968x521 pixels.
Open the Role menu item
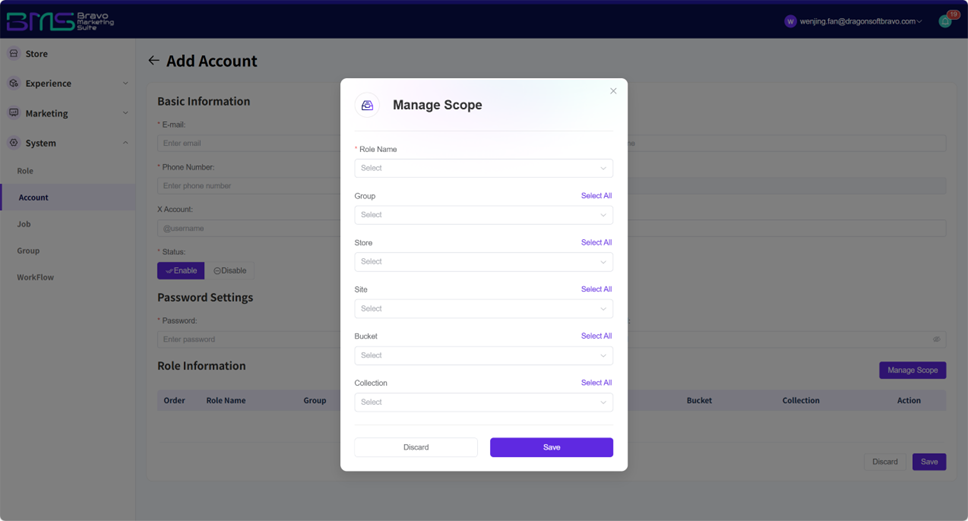point(25,171)
